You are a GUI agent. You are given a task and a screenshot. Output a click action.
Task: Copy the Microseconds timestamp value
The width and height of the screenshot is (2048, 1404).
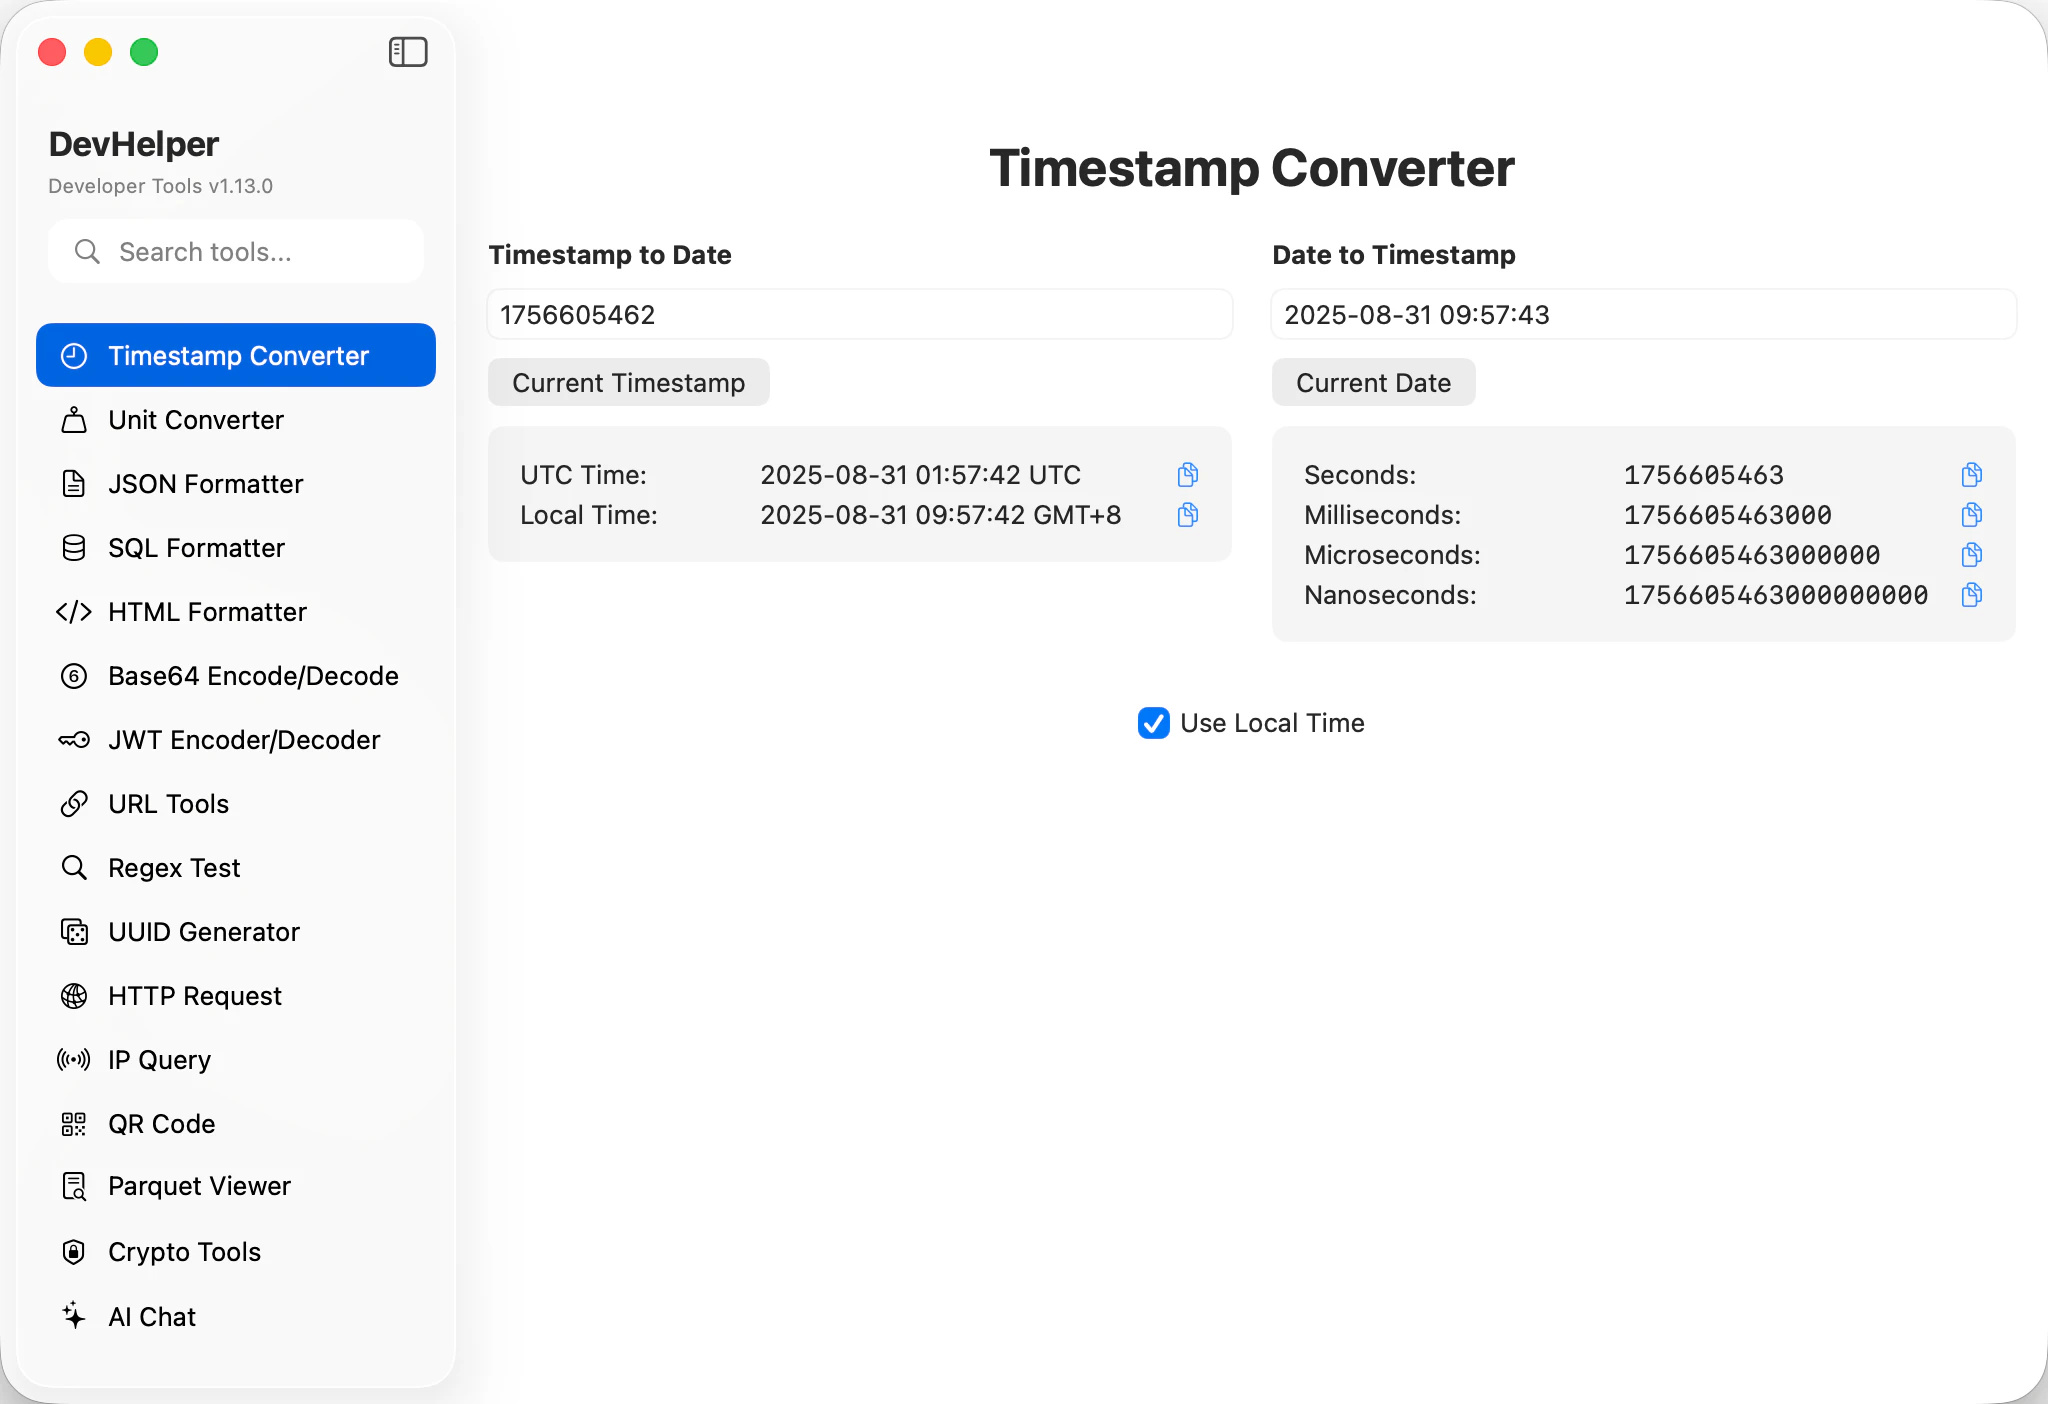1971,555
